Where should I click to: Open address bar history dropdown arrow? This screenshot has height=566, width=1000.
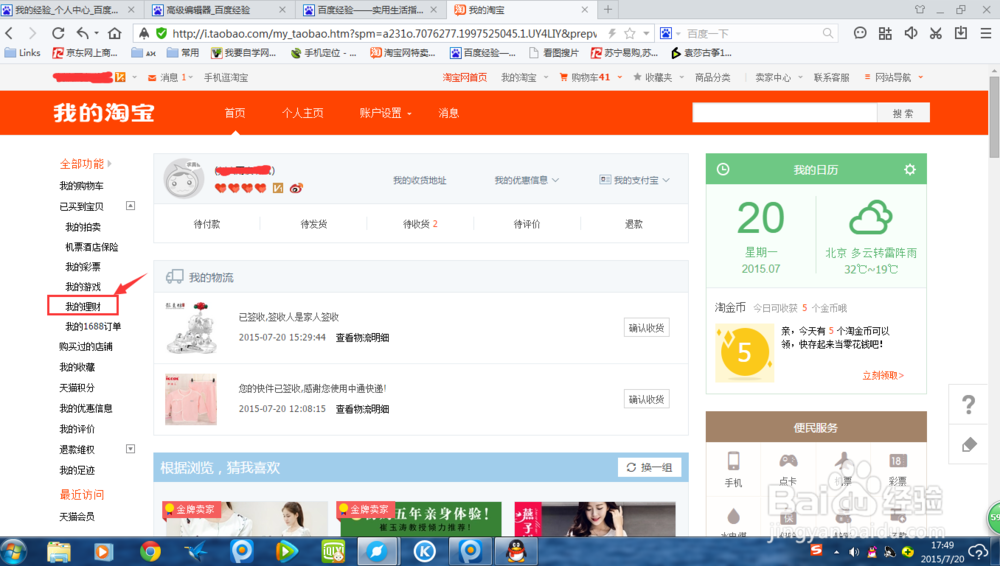coord(646,33)
